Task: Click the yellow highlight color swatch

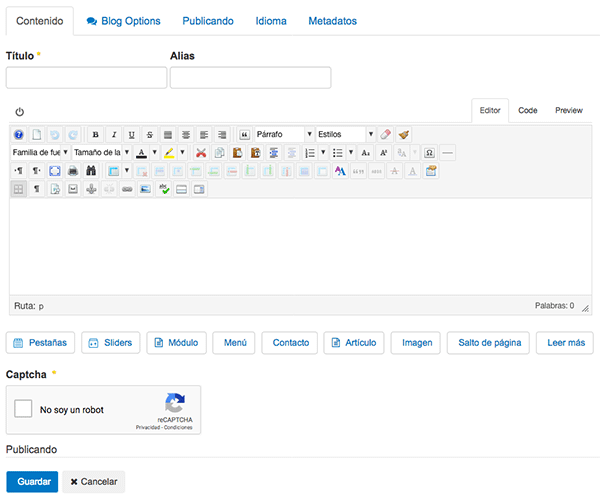Action: pyautogui.click(x=169, y=153)
